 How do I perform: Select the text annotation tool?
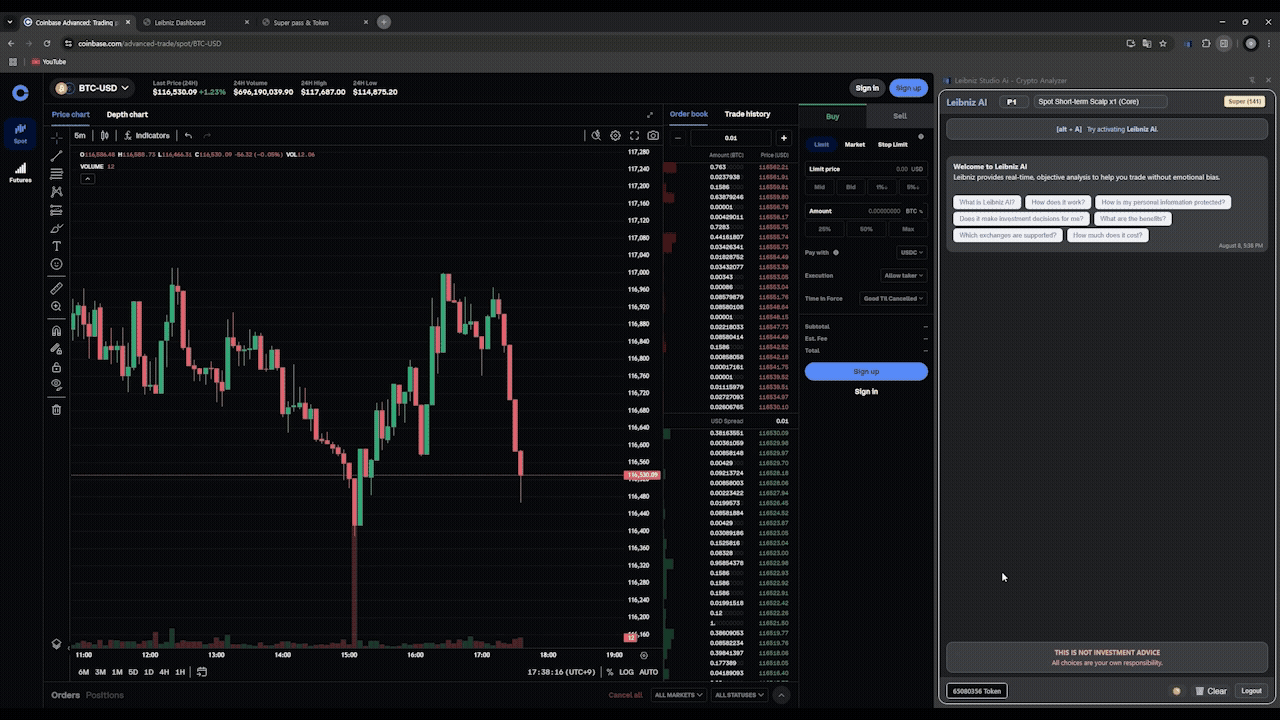[56, 246]
